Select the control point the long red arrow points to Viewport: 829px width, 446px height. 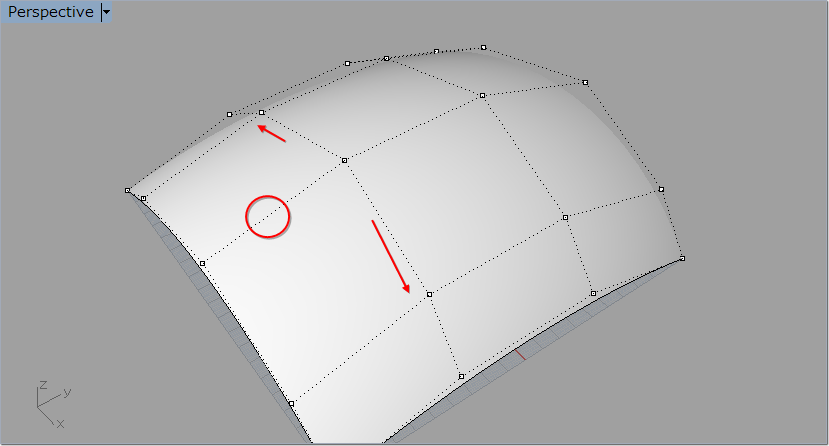429,294
